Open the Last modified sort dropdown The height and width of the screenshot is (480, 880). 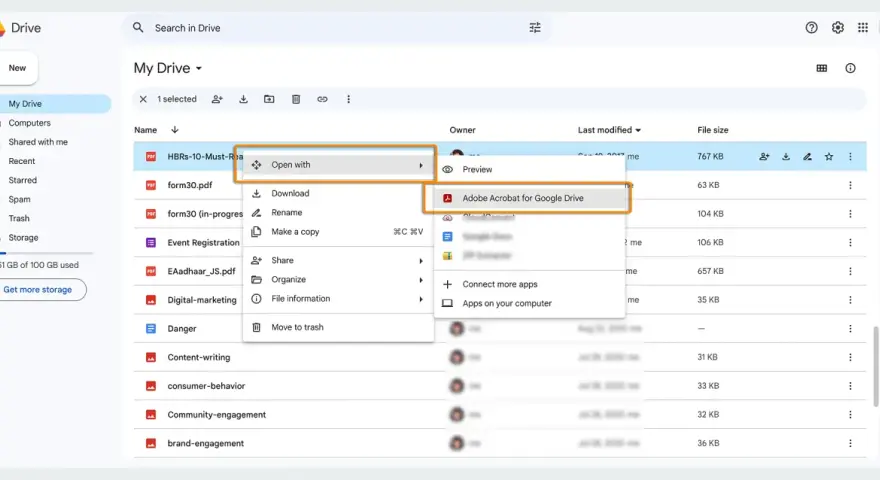coord(609,130)
